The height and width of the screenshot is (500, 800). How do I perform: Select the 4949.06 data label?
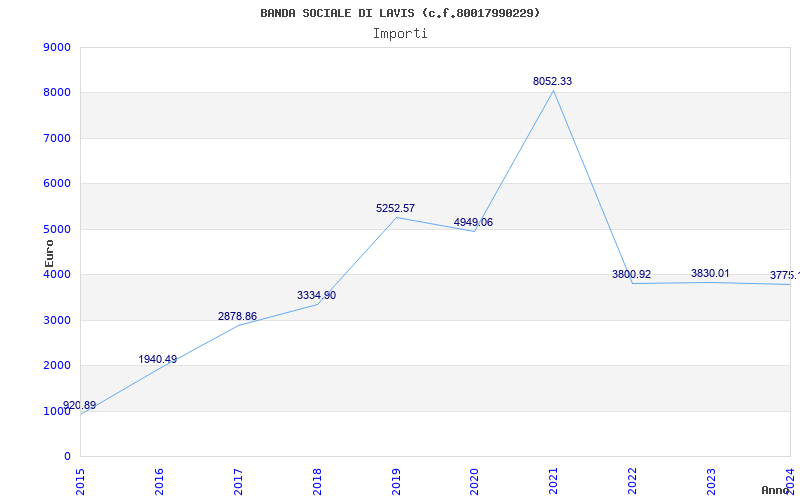tap(473, 222)
